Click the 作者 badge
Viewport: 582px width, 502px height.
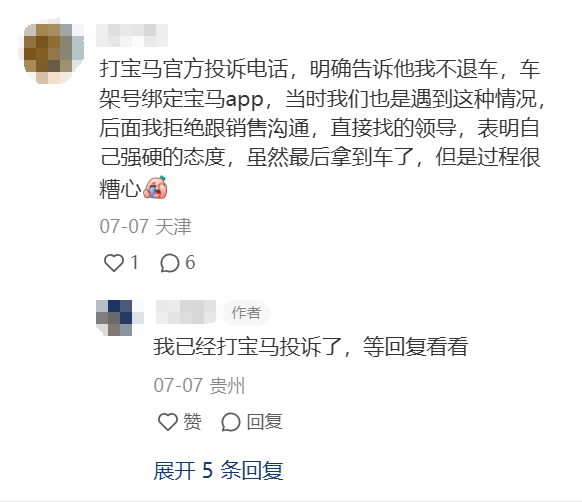tap(246, 313)
